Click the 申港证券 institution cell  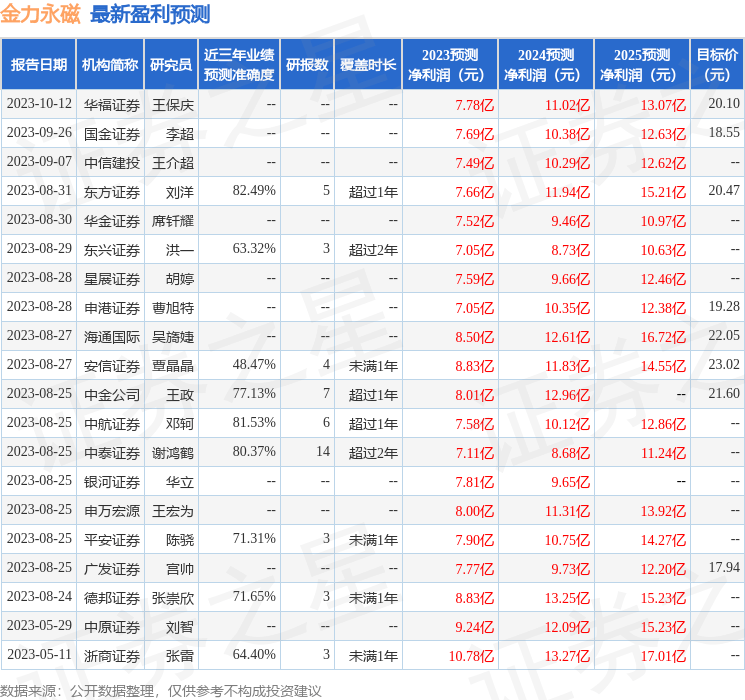(x=112, y=308)
